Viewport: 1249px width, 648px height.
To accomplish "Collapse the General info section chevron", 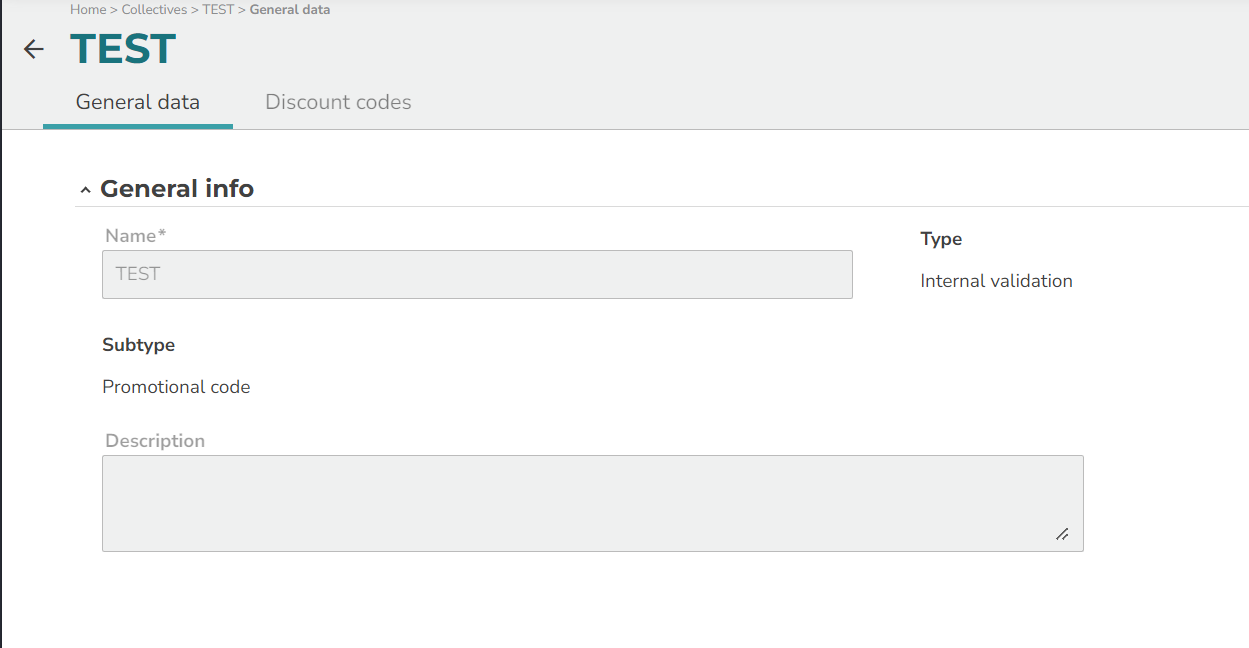I will (x=86, y=190).
